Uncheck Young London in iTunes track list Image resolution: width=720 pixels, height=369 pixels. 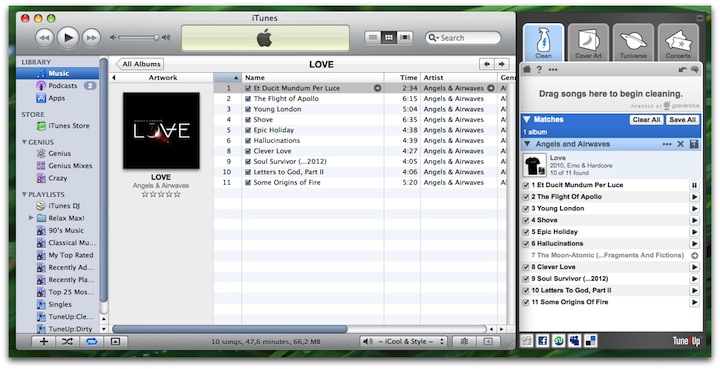[248, 109]
